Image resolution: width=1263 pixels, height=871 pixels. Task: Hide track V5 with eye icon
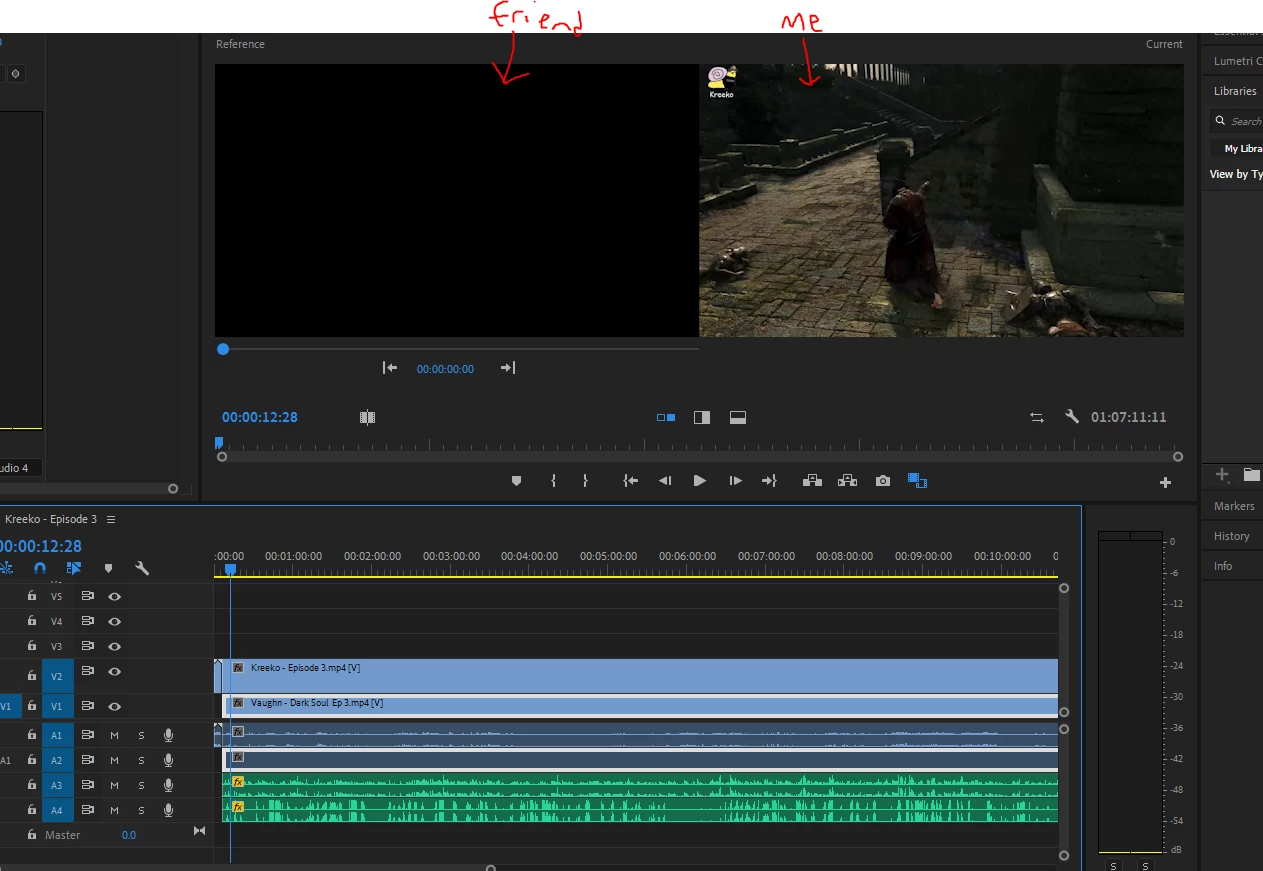pyautogui.click(x=115, y=596)
